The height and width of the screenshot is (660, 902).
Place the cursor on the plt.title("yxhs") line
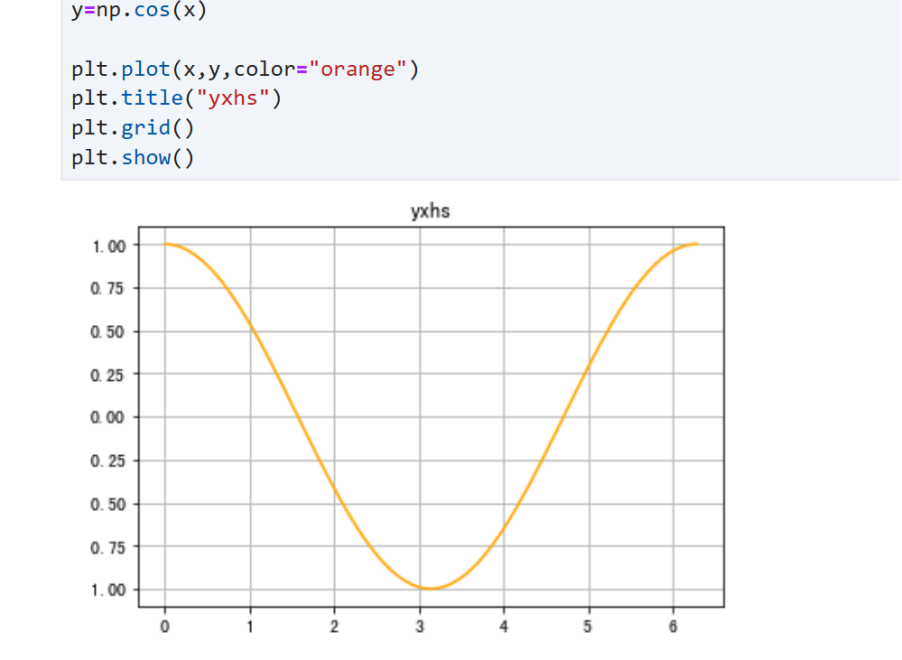[x=177, y=98]
